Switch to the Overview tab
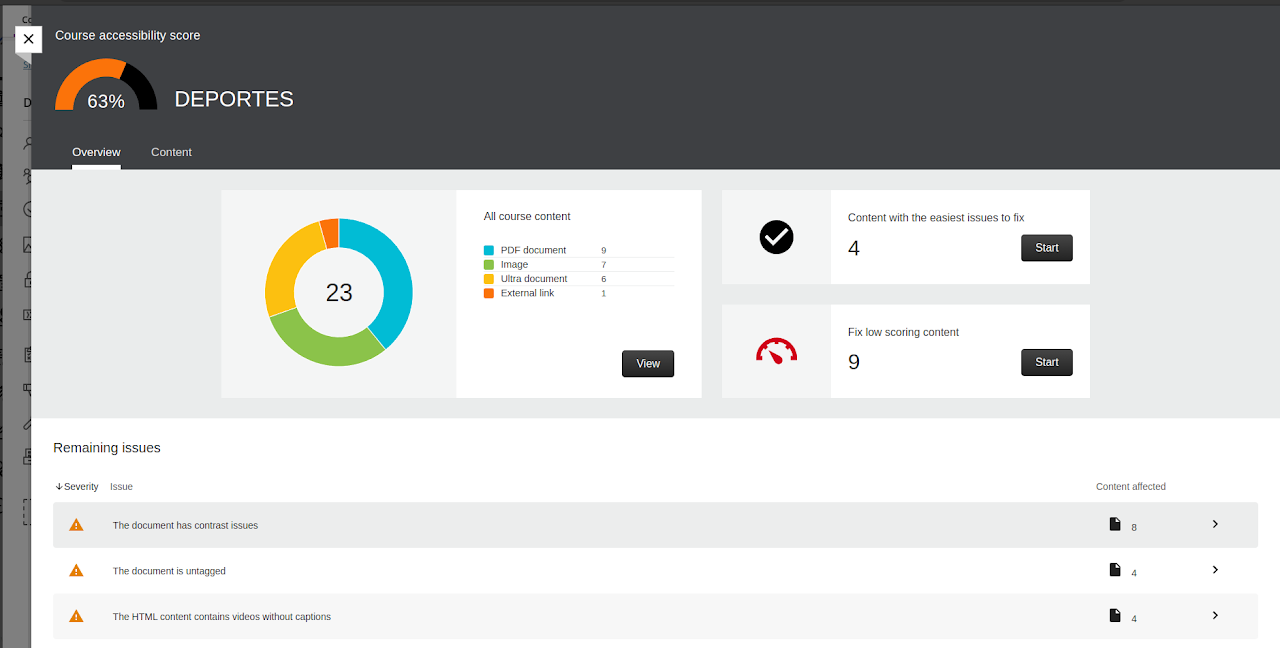 (96, 152)
